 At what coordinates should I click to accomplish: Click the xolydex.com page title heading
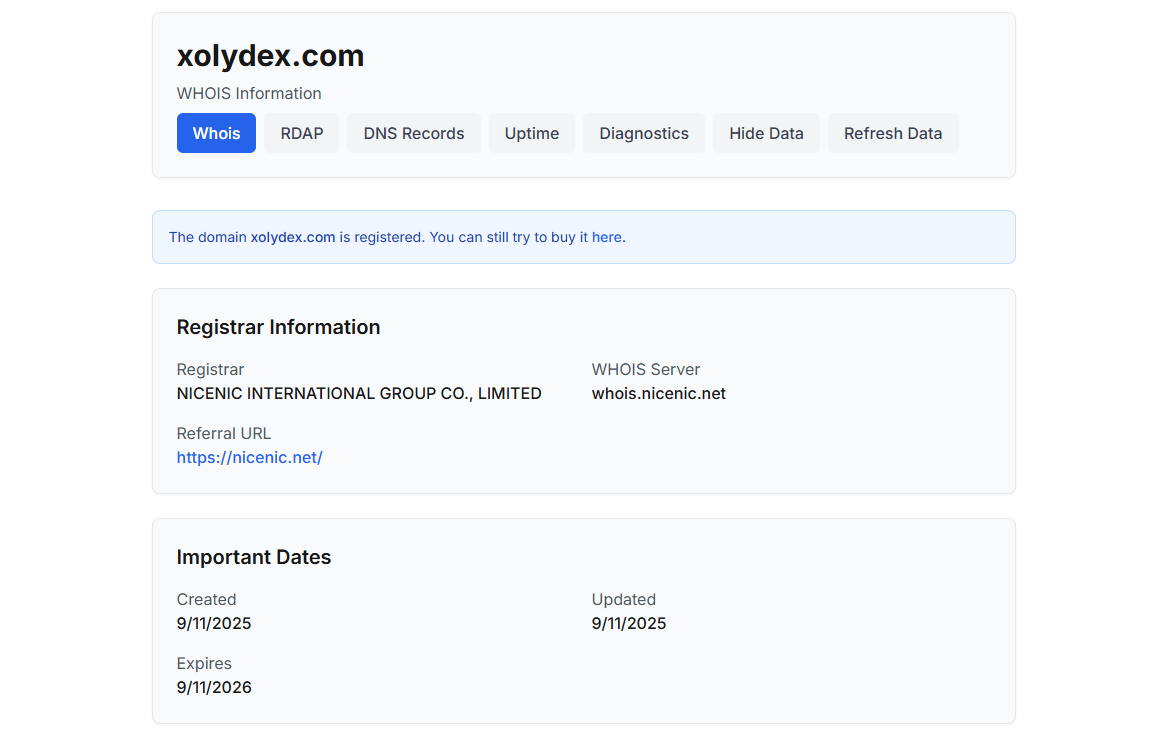(x=270, y=56)
